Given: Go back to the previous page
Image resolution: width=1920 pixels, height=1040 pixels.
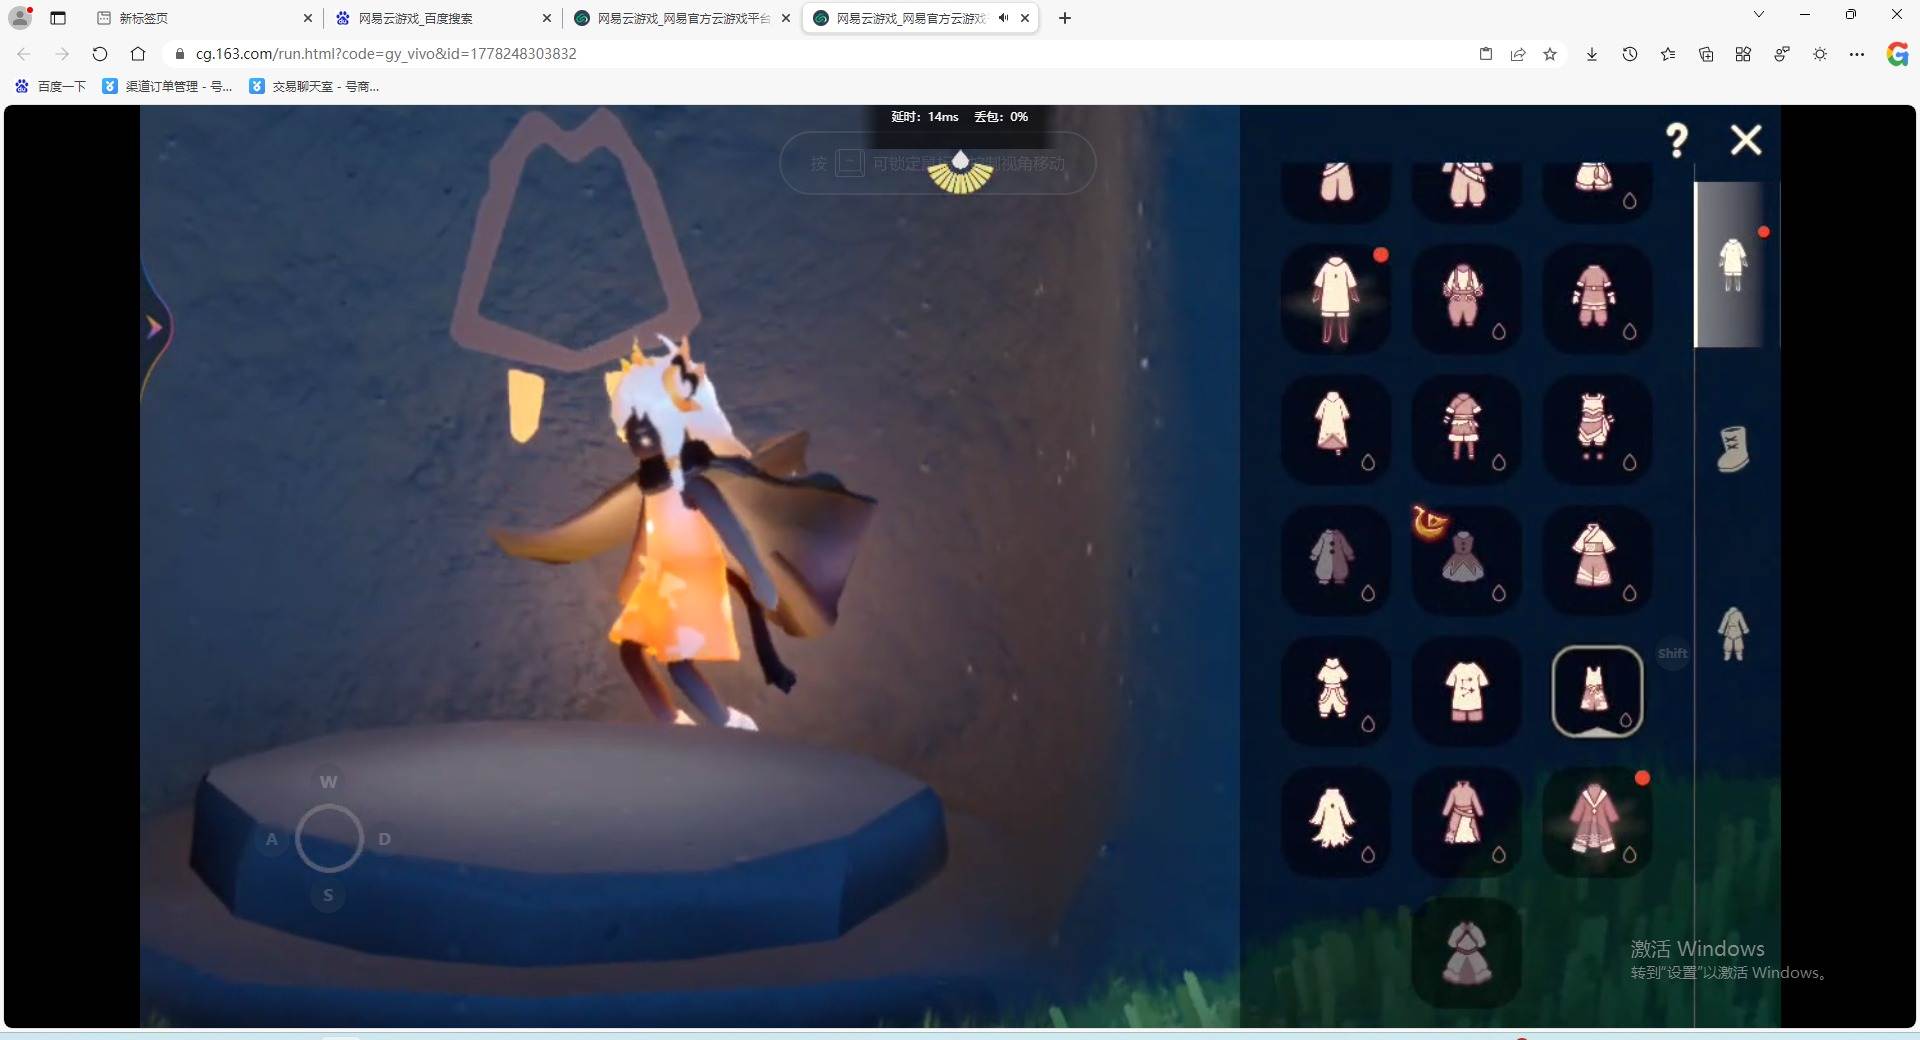Looking at the screenshot, I should coord(24,54).
